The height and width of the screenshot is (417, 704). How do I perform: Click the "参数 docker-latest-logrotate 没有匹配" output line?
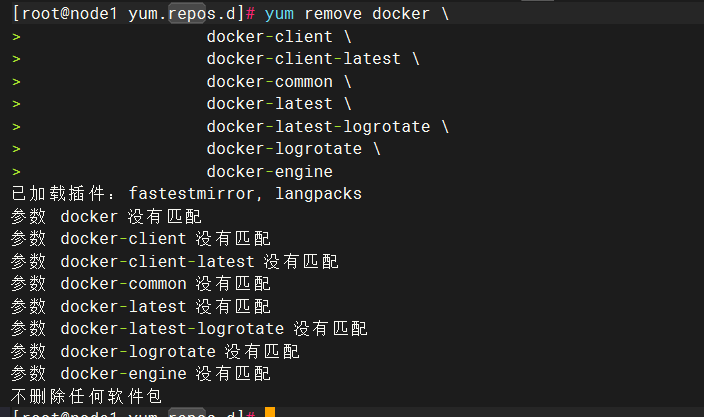tap(189, 329)
